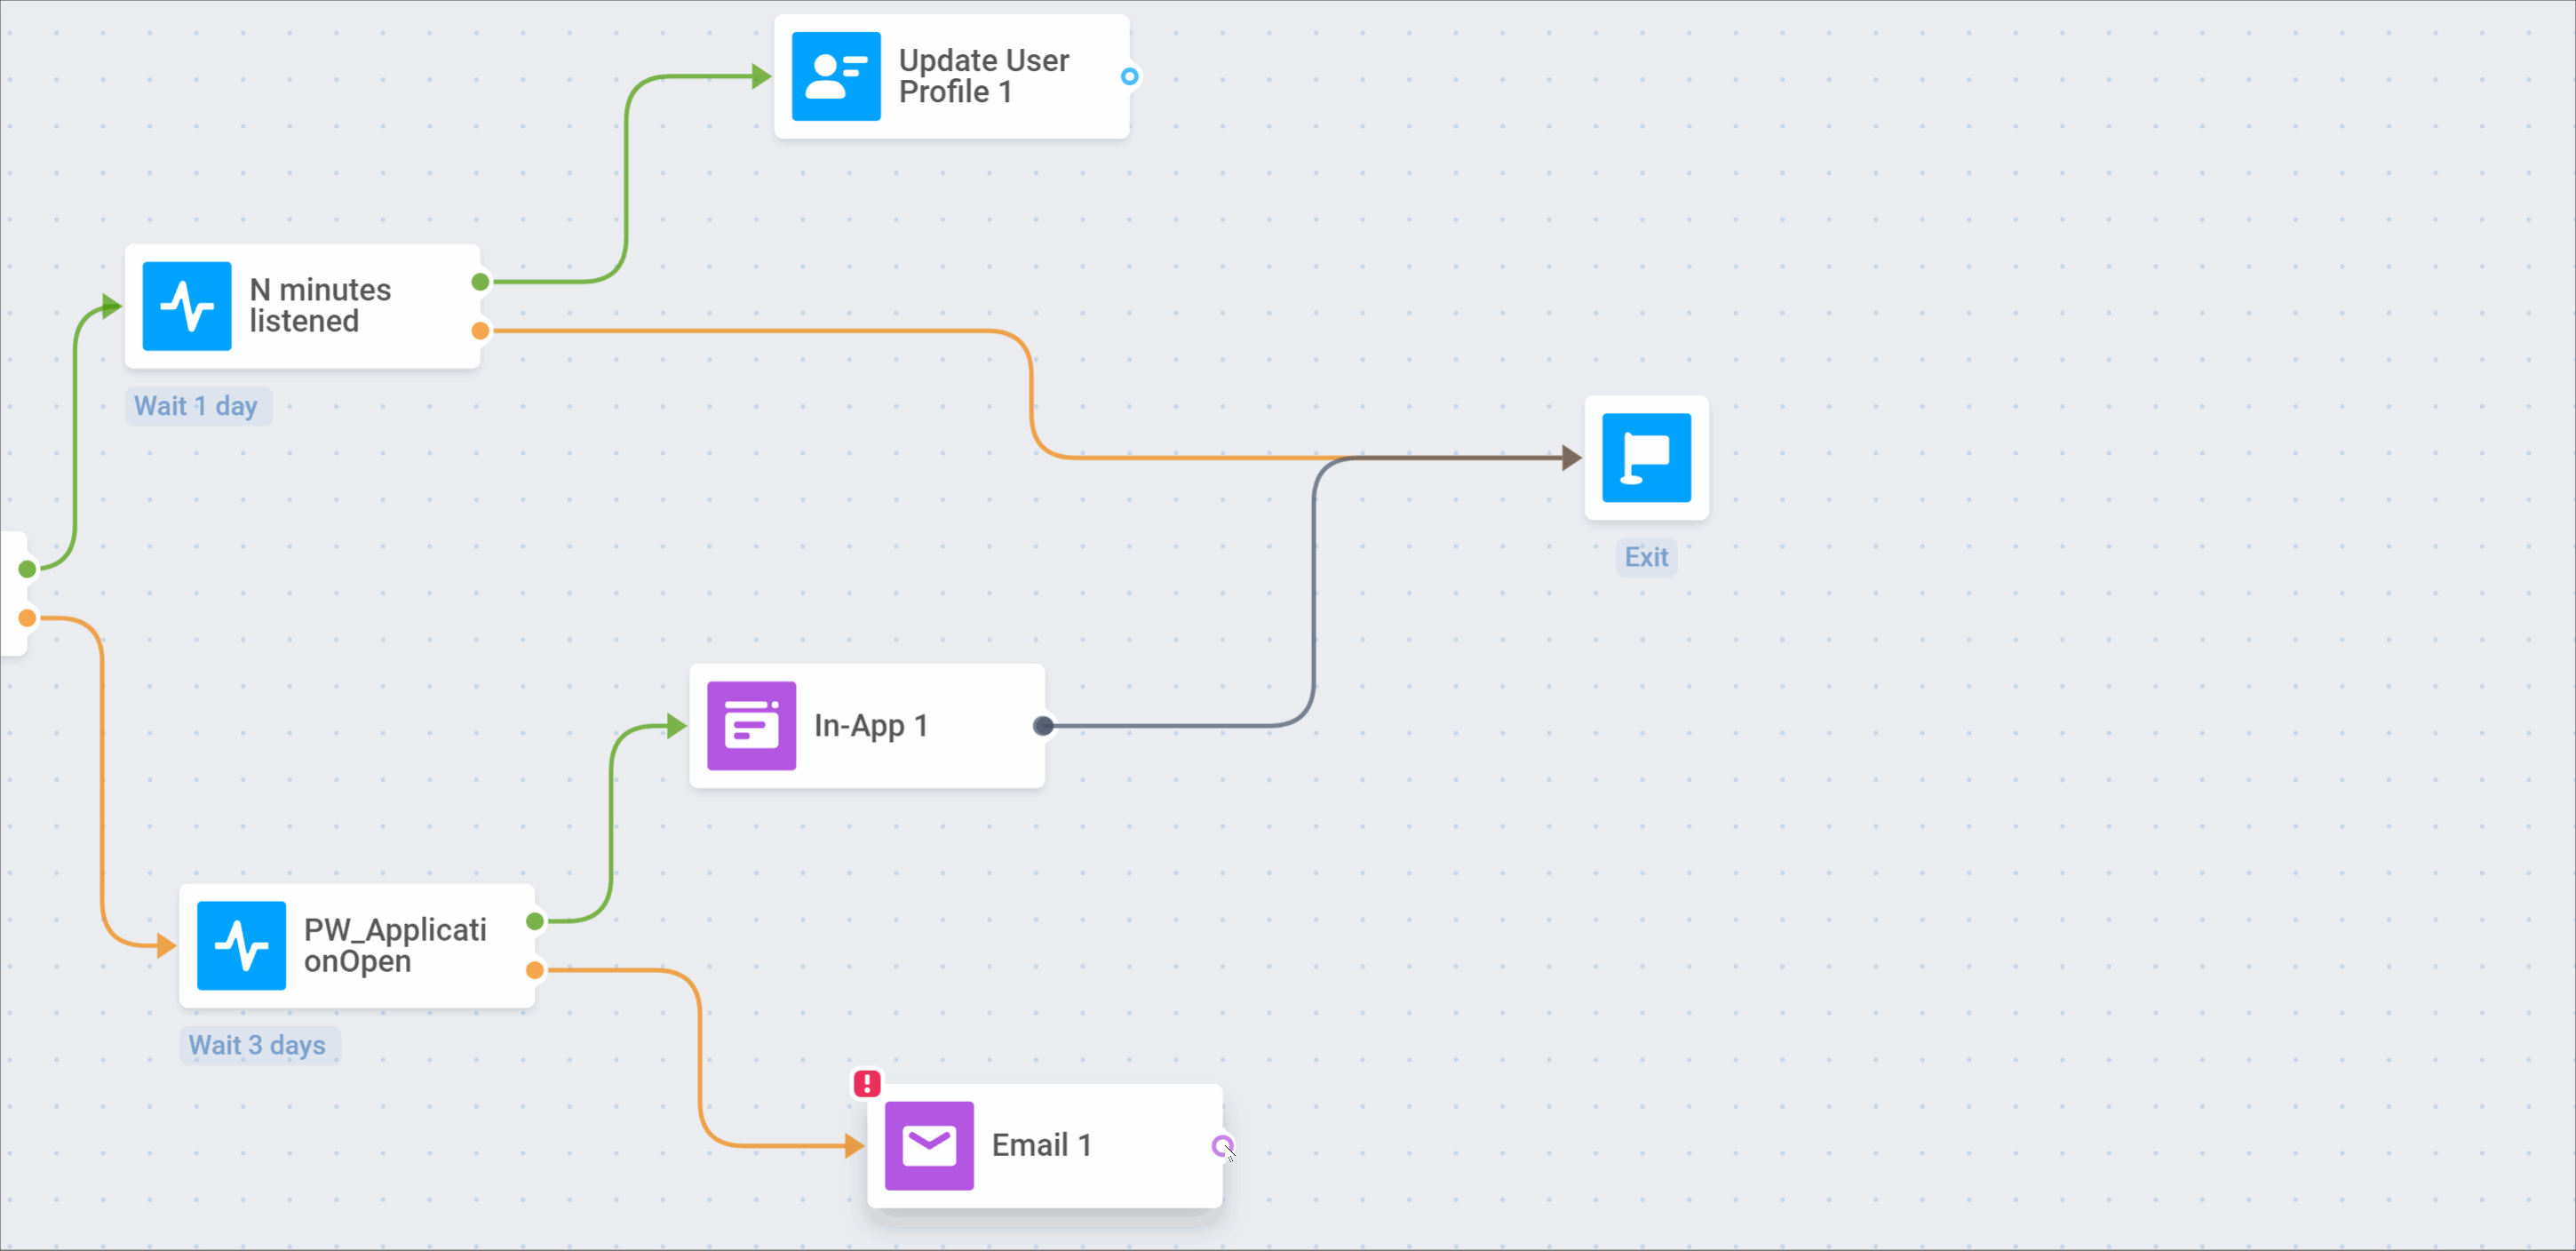Click the PW_ApplicationOpen event icon
The height and width of the screenshot is (1251, 2576).
241,946
